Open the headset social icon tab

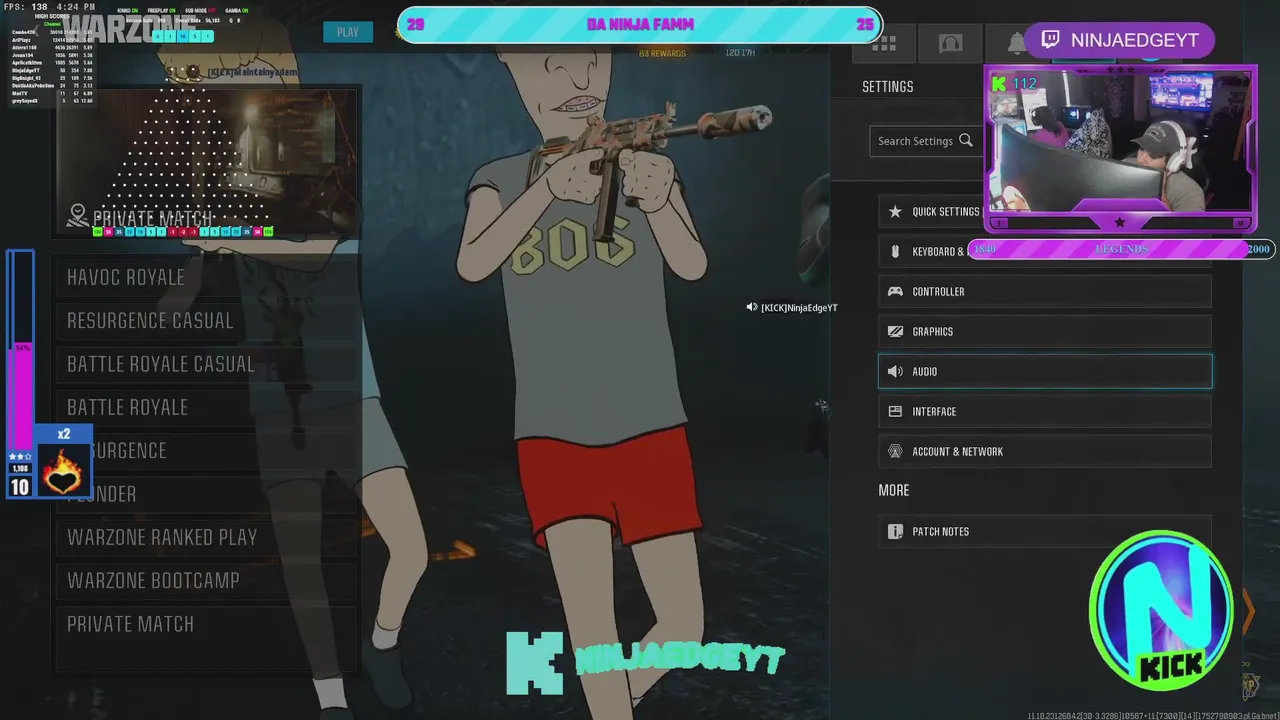pyautogui.click(x=950, y=44)
